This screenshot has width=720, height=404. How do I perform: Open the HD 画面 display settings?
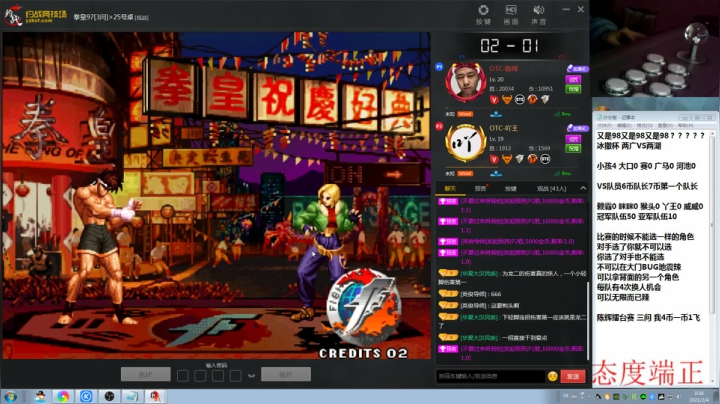pos(511,15)
